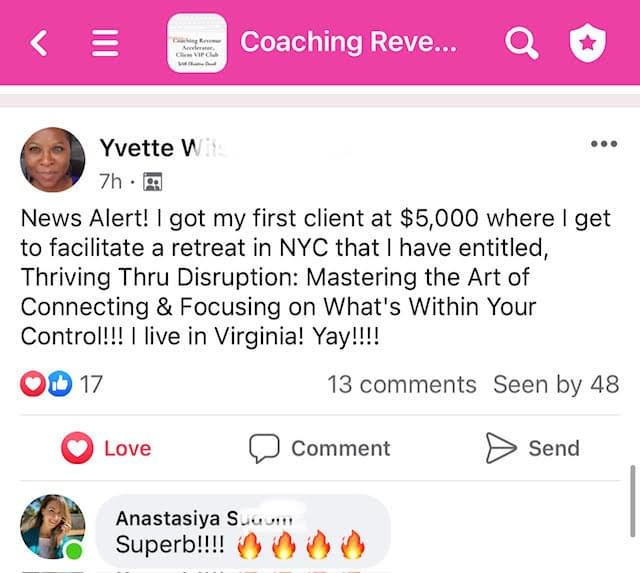Open the Coaching Revenue group logo thumbnail
Viewport: 640px width, 573px height.
click(197, 43)
